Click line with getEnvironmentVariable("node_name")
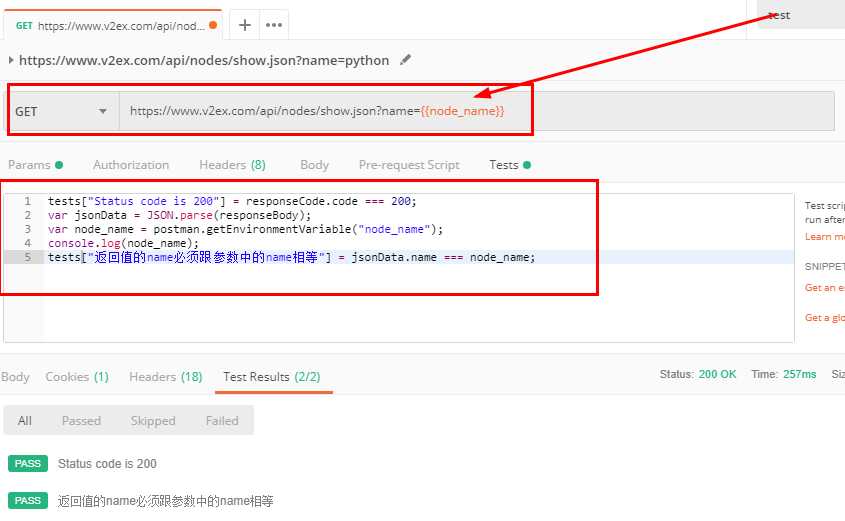This screenshot has height=521, width=845. (x=245, y=229)
